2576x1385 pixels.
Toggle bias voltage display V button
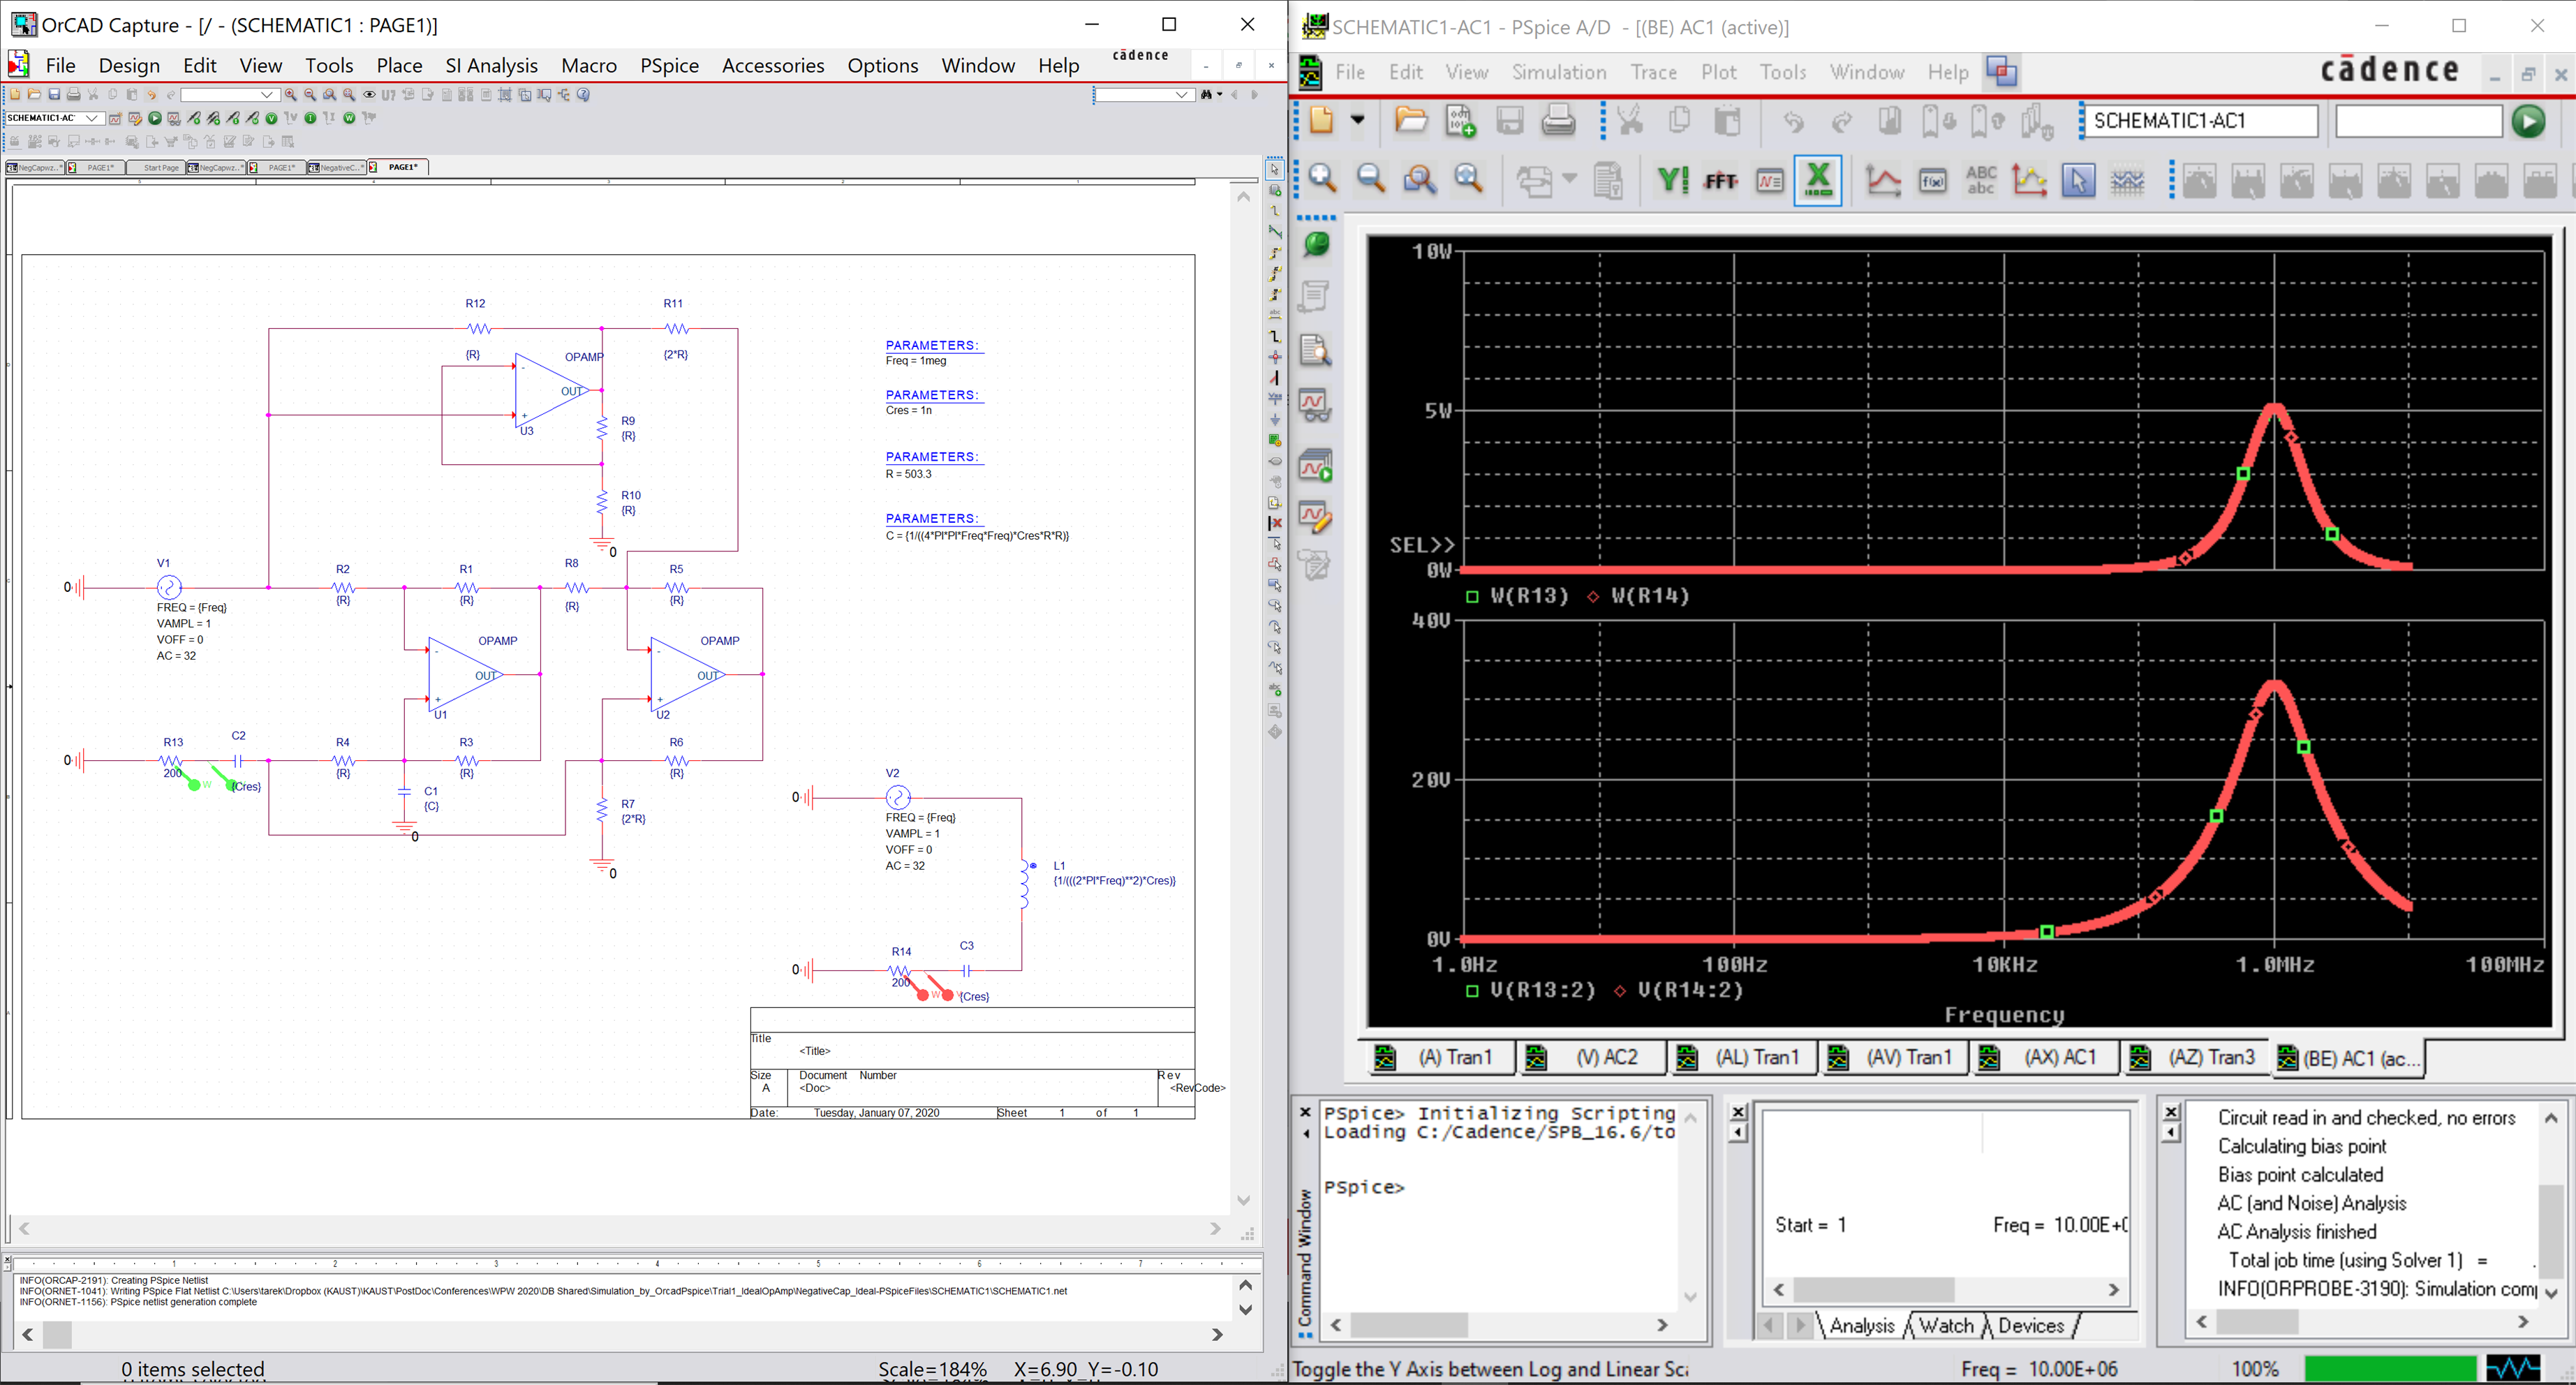click(x=272, y=119)
